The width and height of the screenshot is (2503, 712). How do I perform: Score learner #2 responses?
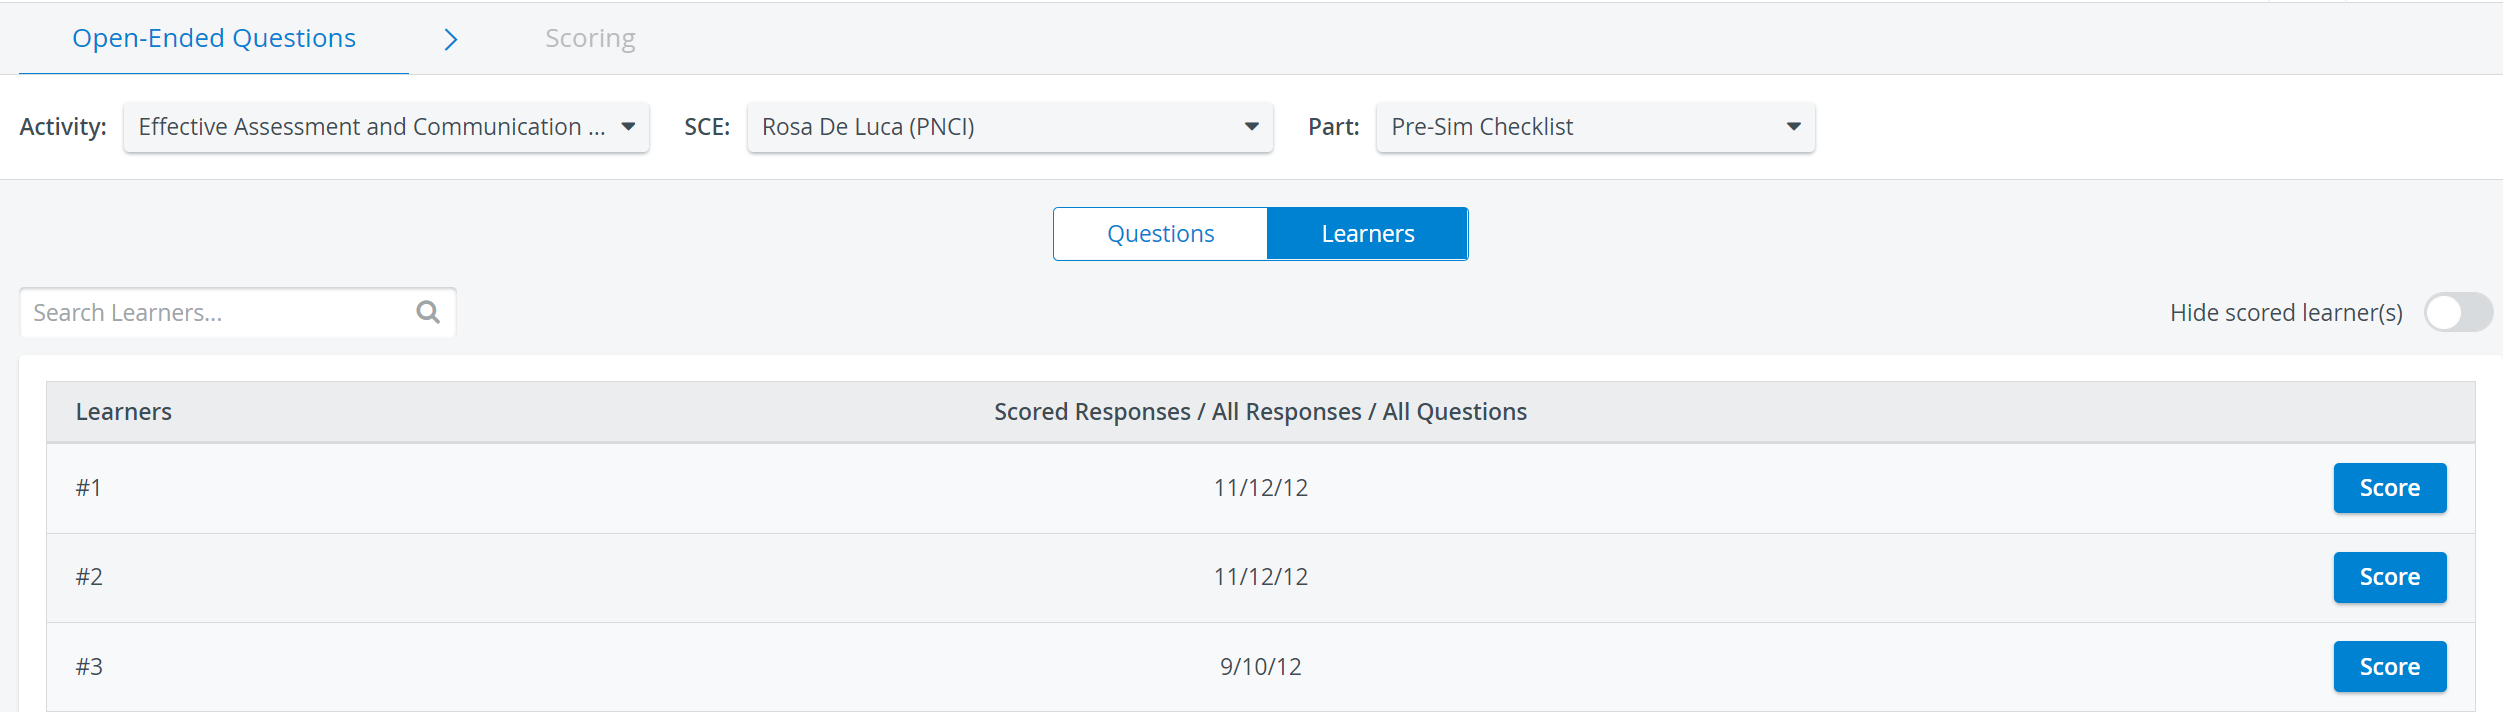[2390, 577]
